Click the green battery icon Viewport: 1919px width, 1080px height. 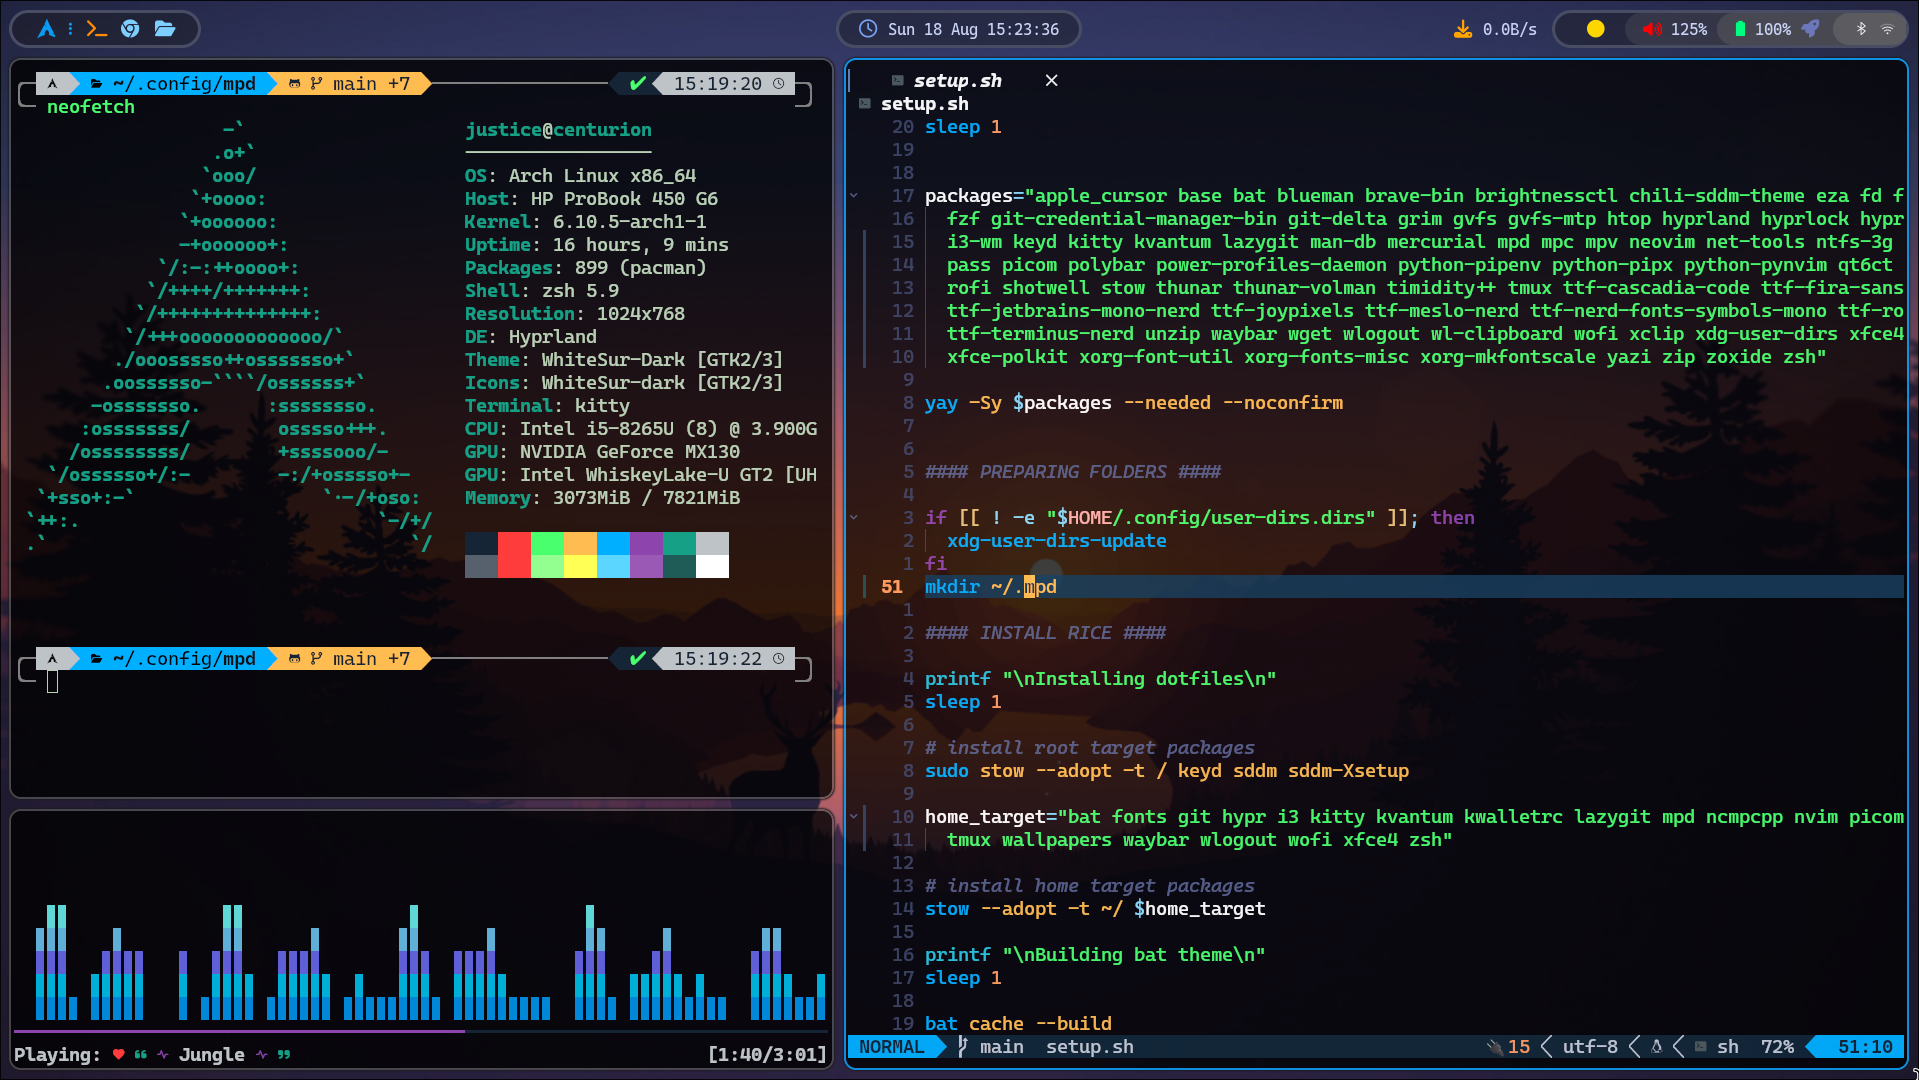point(1740,29)
